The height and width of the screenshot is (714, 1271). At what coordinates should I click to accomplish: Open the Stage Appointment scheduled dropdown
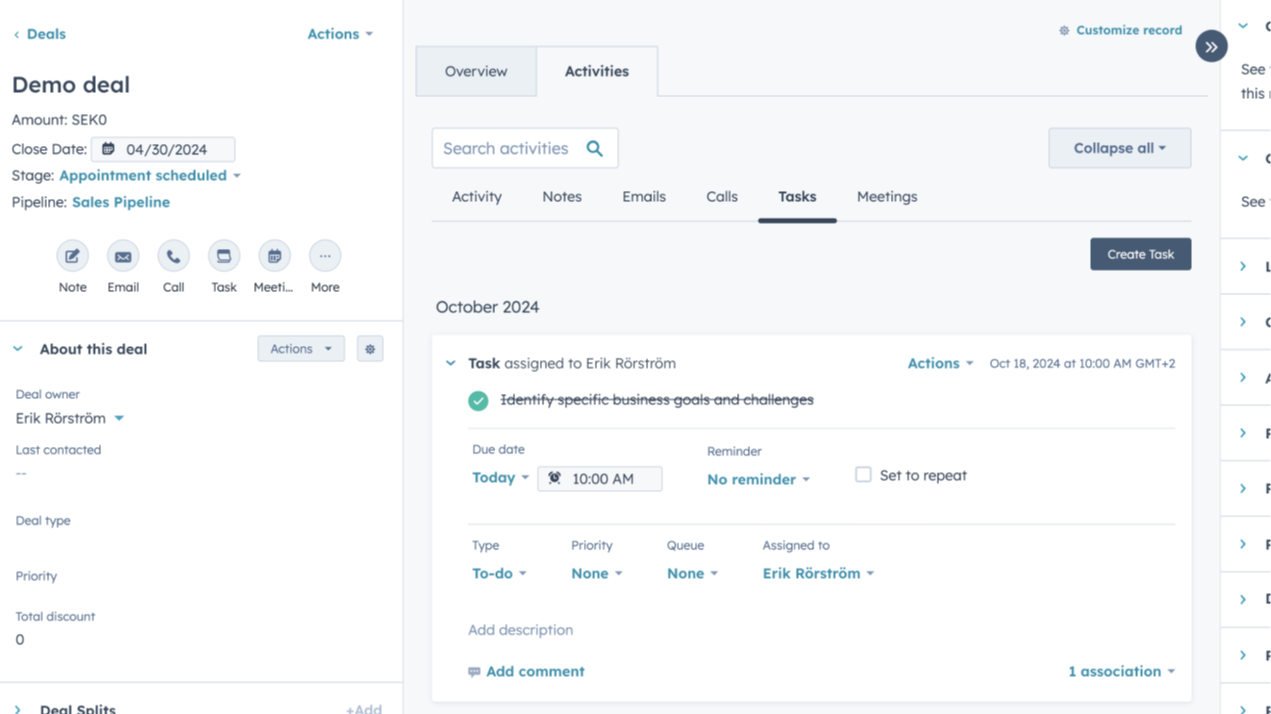click(x=150, y=175)
